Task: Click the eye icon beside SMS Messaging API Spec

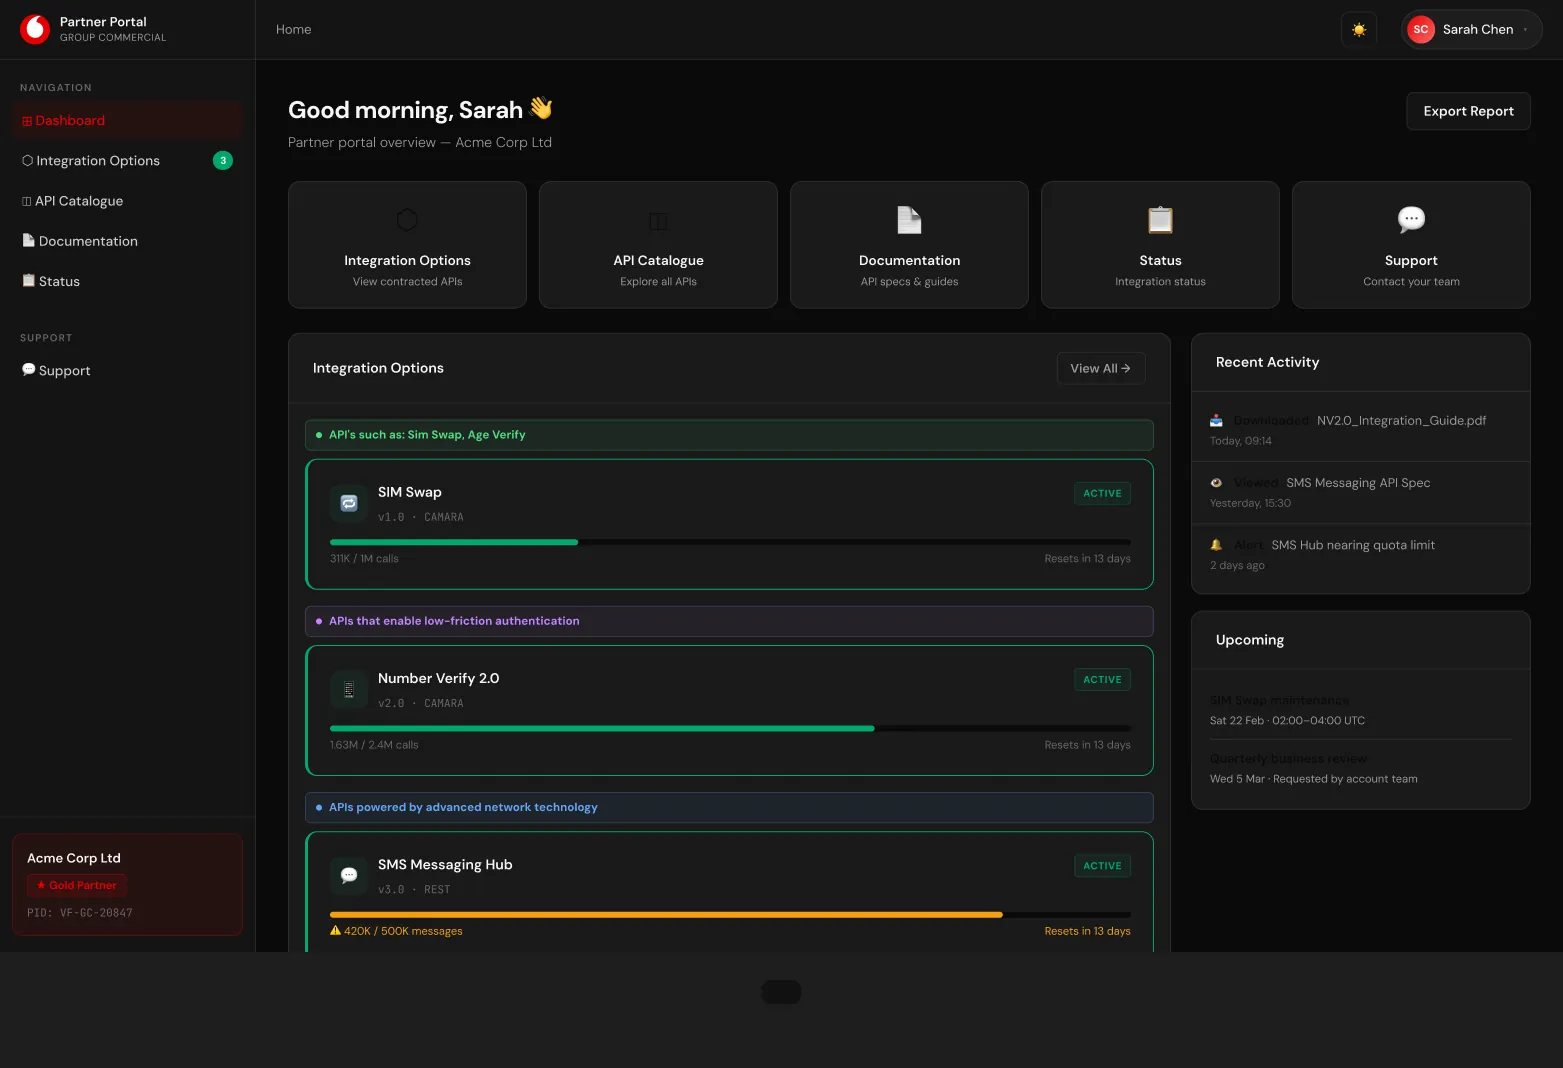Action: tap(1216, 483)
